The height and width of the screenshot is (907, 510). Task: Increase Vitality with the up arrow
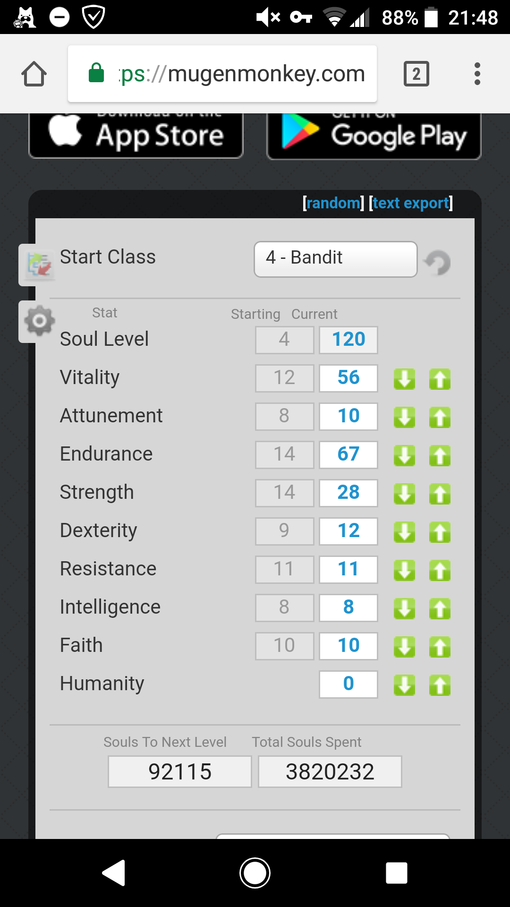[439, 379]
